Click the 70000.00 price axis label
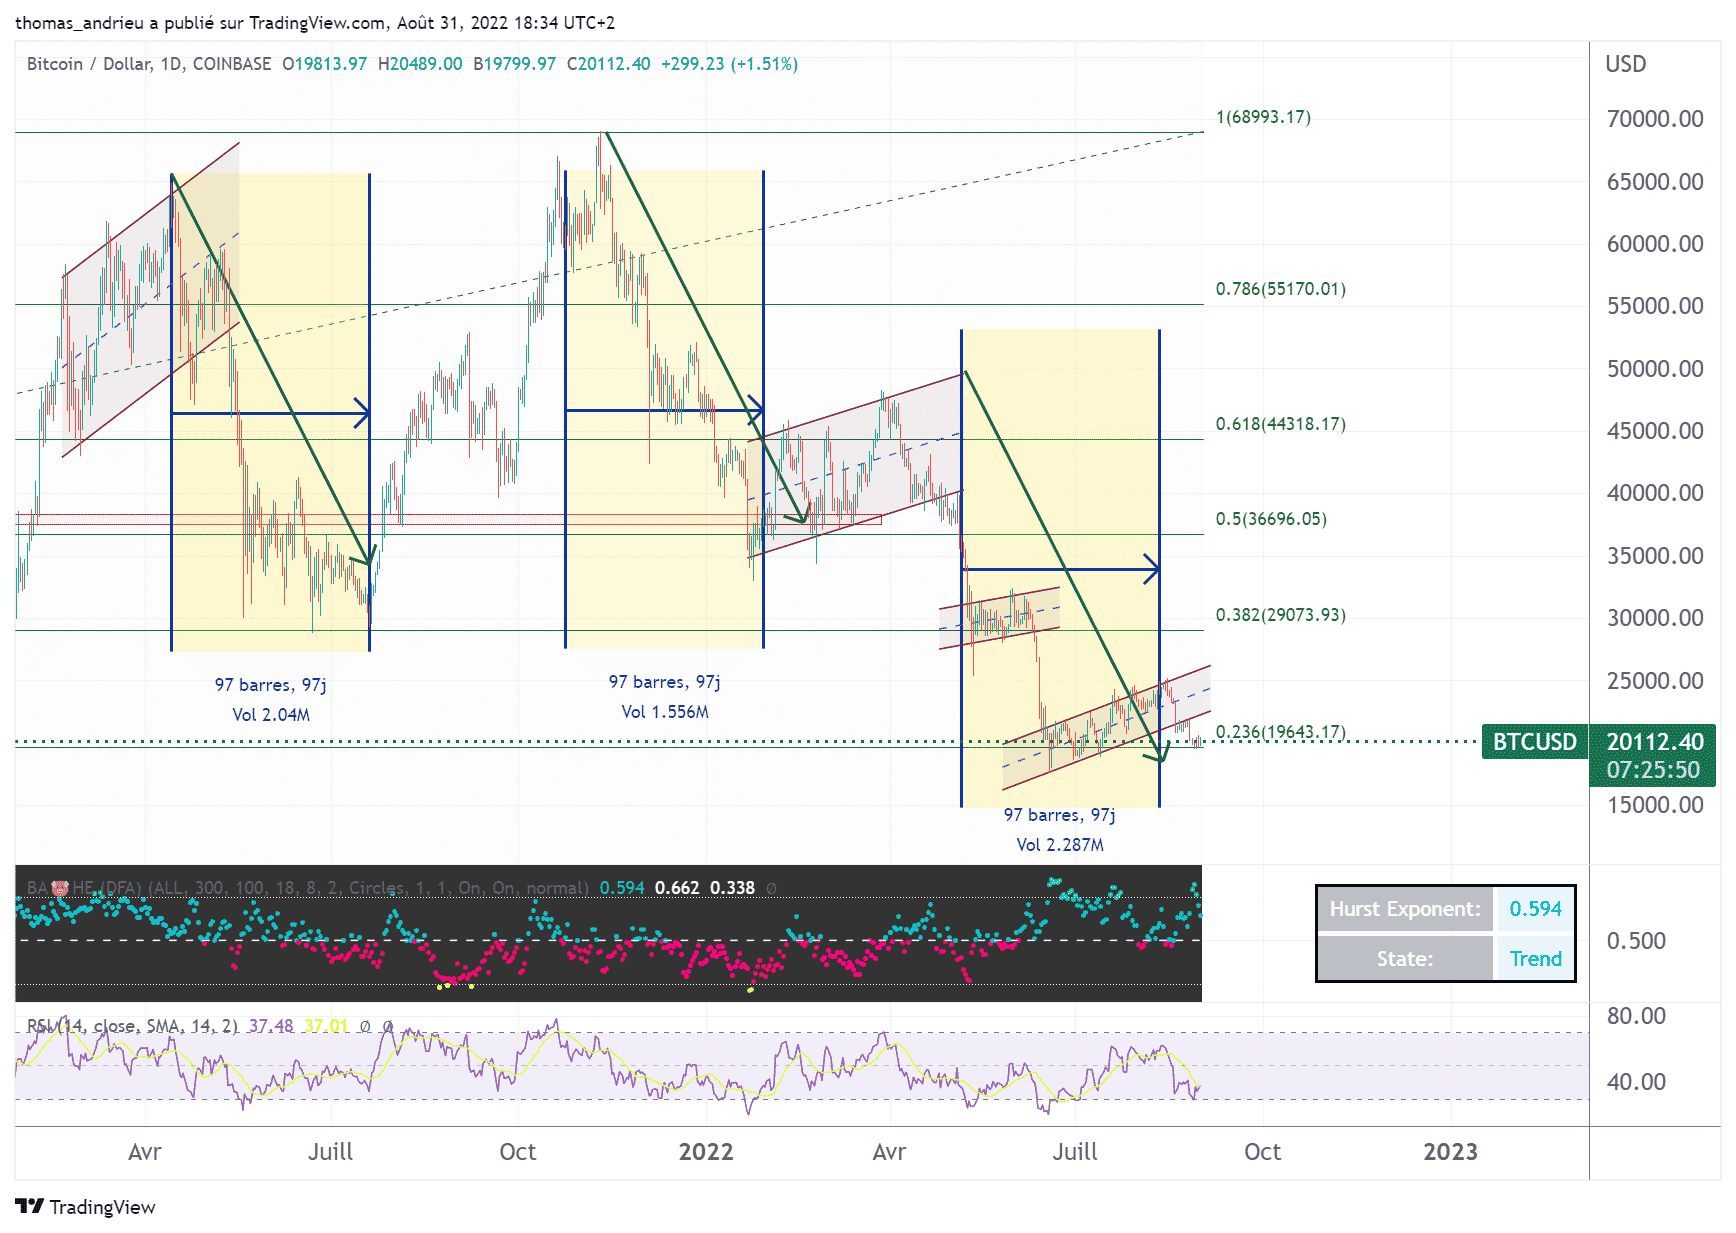The height and width of the screenshot is (1233, 1736). coord(1655,119)
